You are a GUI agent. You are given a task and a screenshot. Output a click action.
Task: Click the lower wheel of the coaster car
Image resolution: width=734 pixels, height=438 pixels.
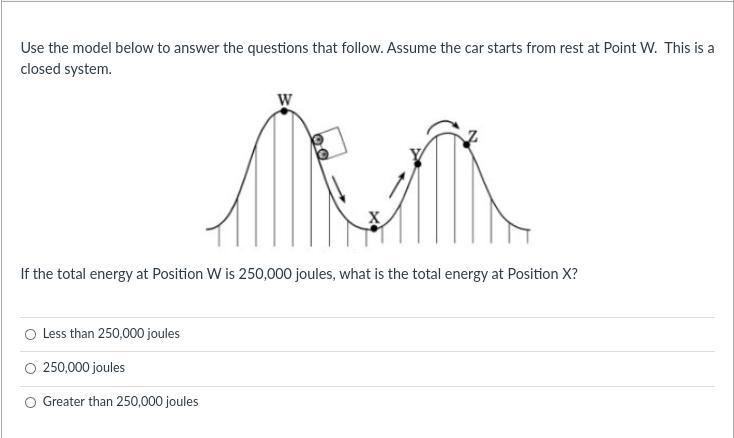(x=322, y=154)
